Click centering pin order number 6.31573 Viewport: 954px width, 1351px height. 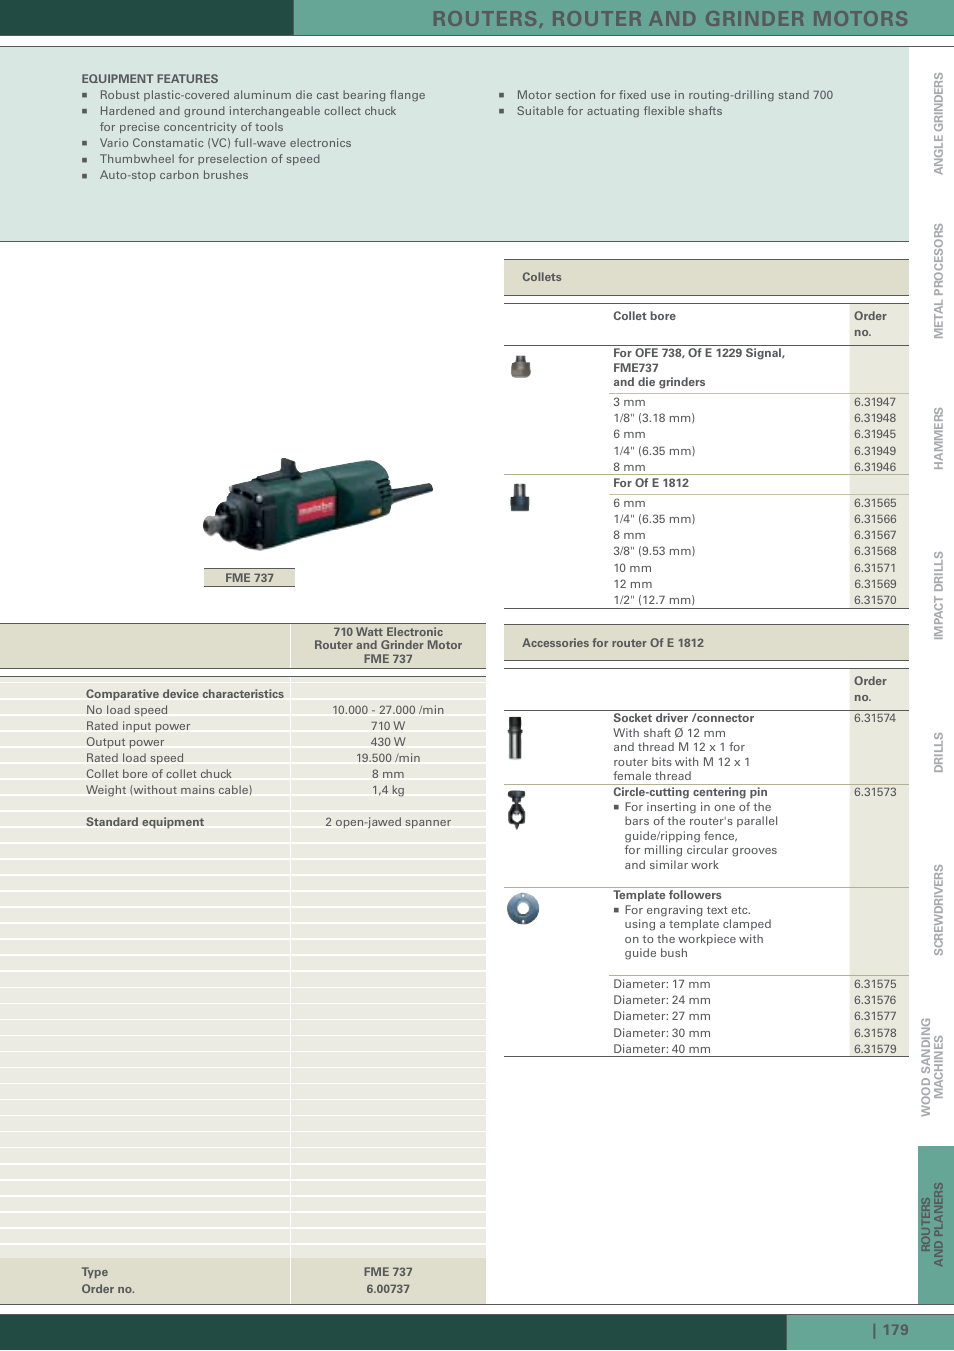coord(875,792)
